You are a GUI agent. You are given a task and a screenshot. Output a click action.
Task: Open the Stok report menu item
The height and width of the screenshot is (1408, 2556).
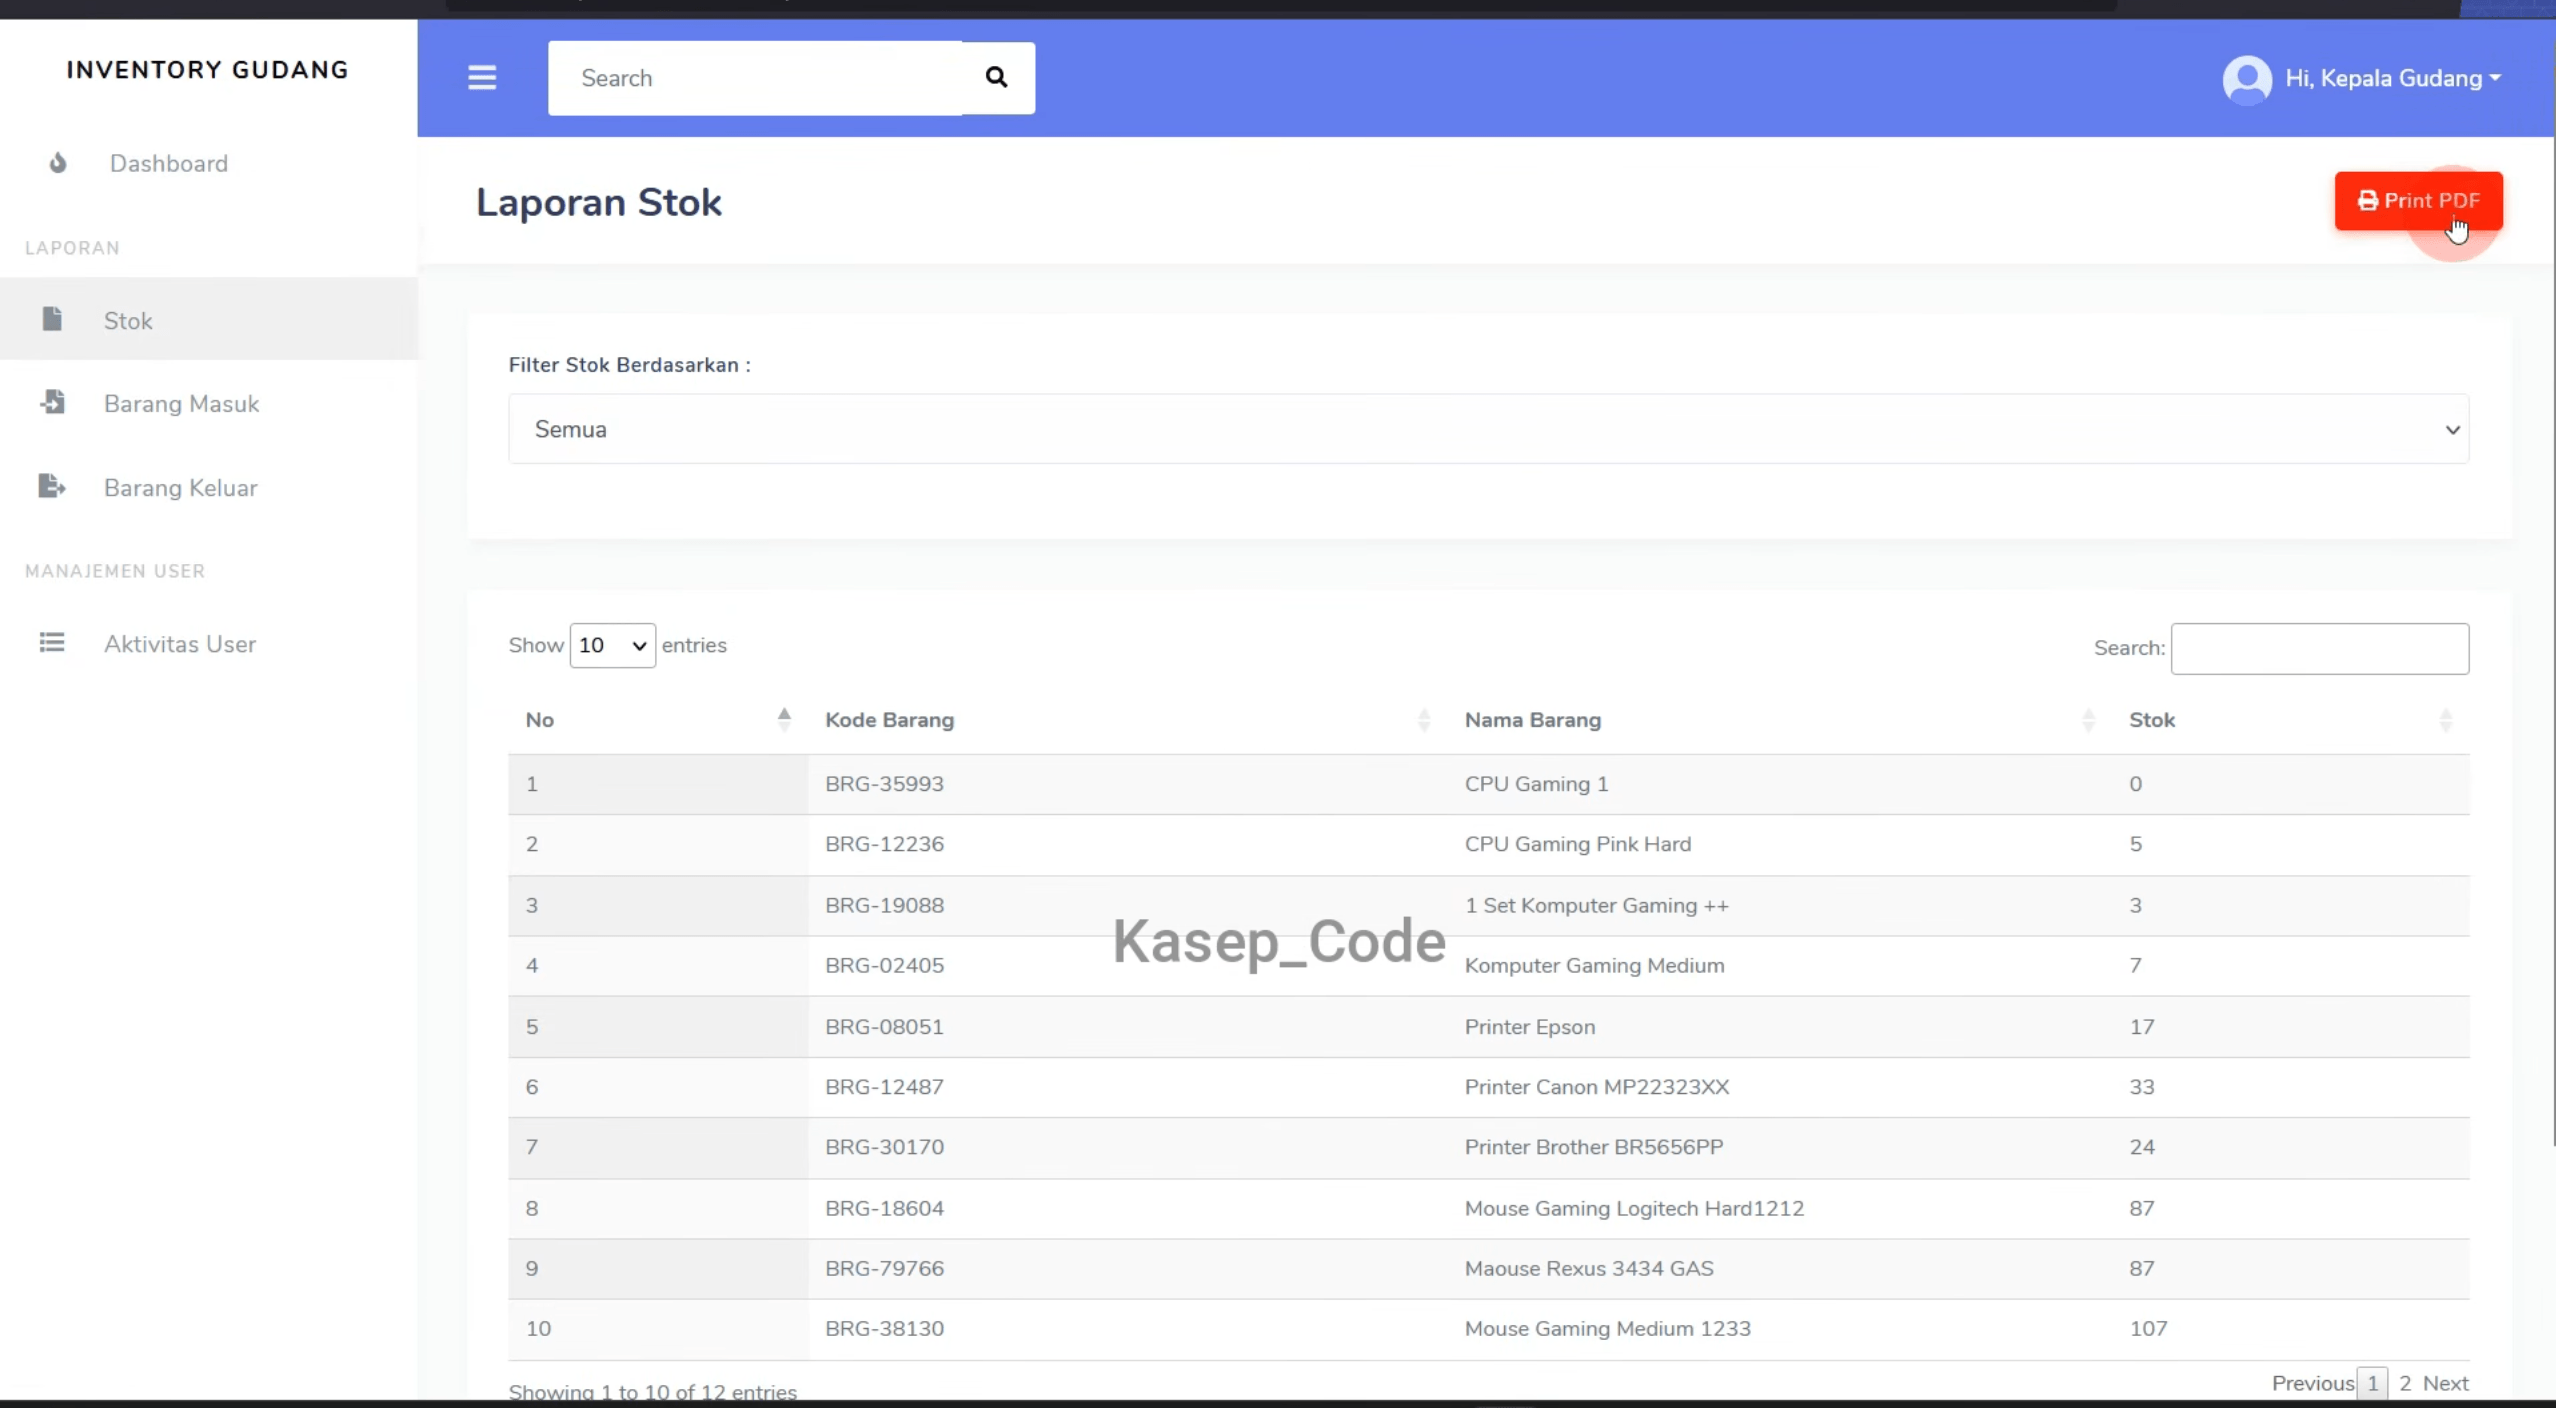[208, 320]
